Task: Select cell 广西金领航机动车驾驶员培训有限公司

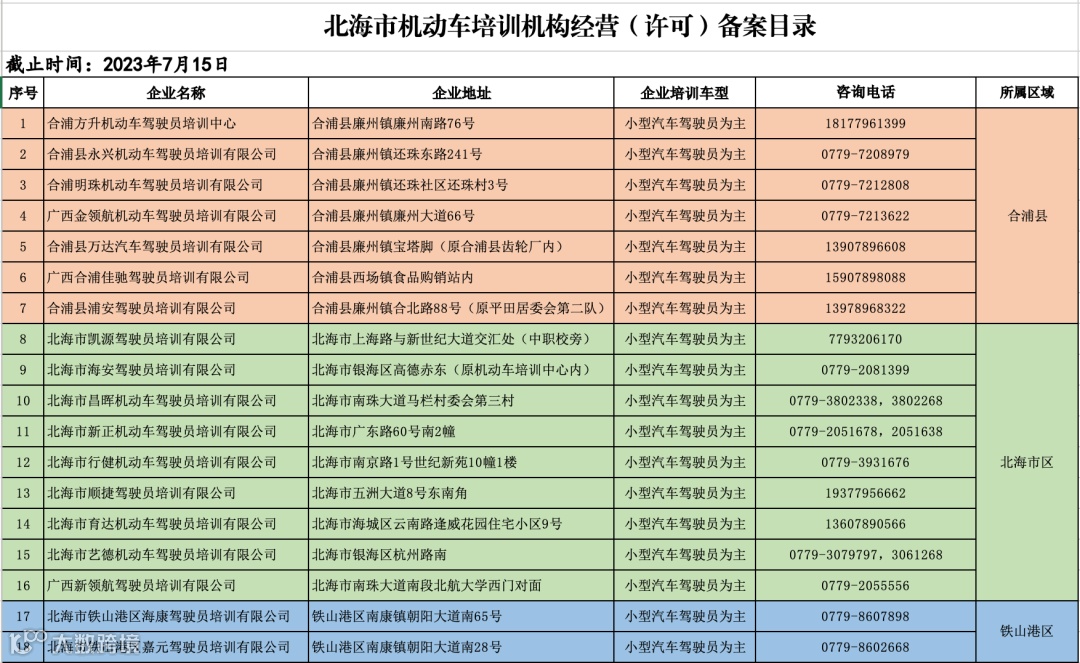Action: click(176, 216)
